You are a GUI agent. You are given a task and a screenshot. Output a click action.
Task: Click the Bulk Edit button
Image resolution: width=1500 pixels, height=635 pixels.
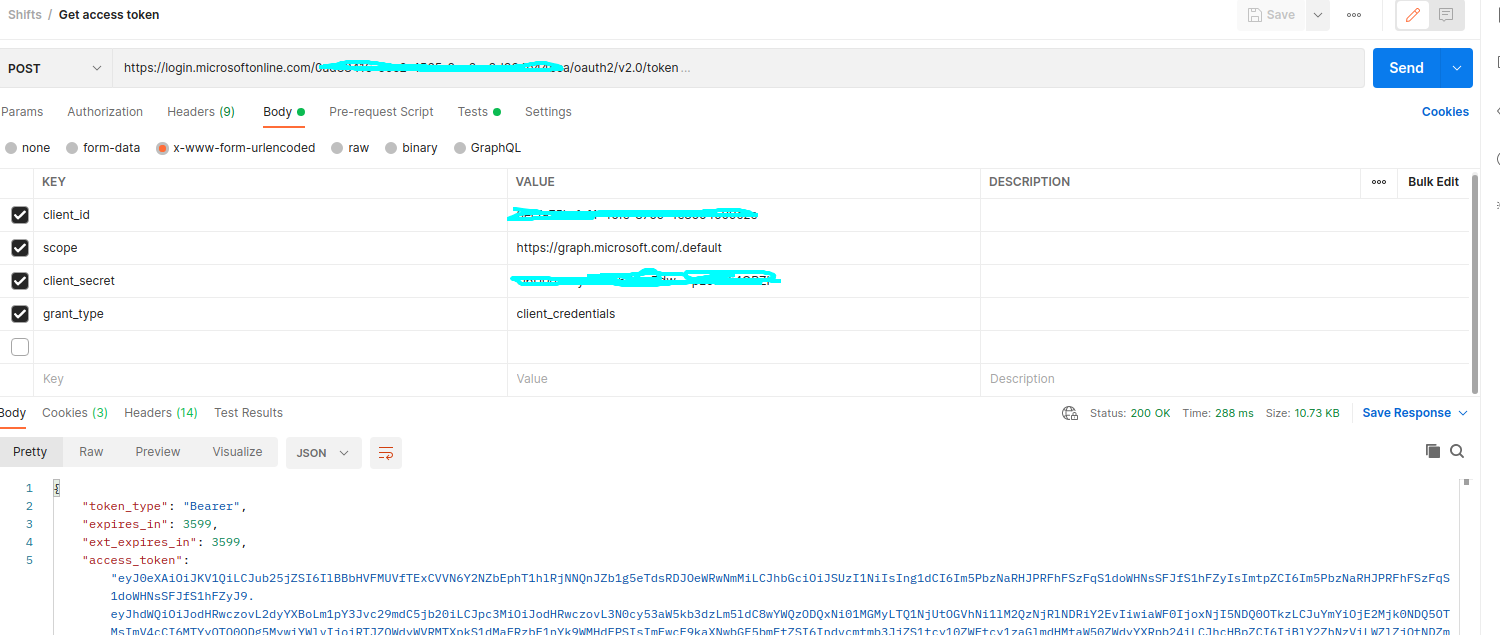click(1433, 182)
